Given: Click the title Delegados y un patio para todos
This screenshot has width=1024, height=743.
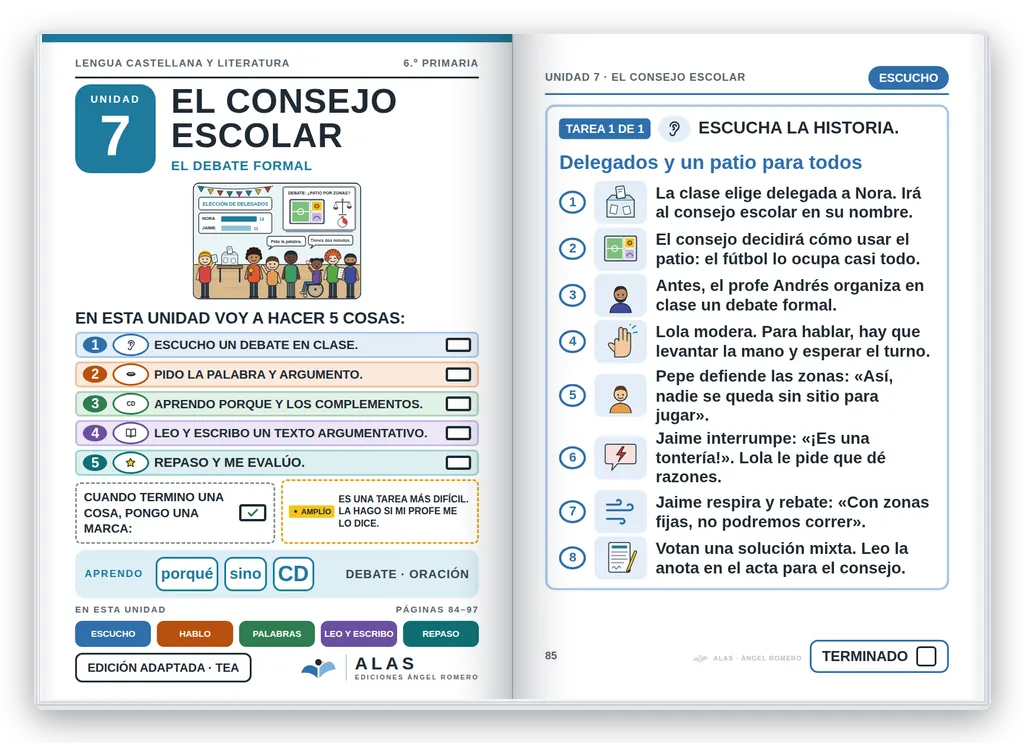Looking at the screenshot, I should click(711, 162).
